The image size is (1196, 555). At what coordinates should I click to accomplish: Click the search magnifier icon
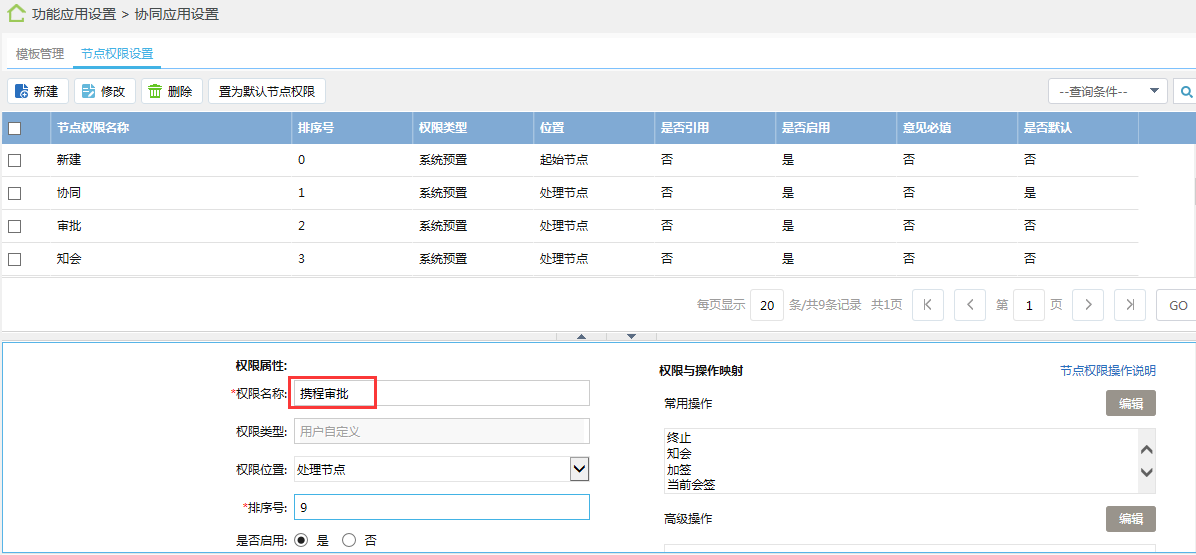(x=1186, y=92)
